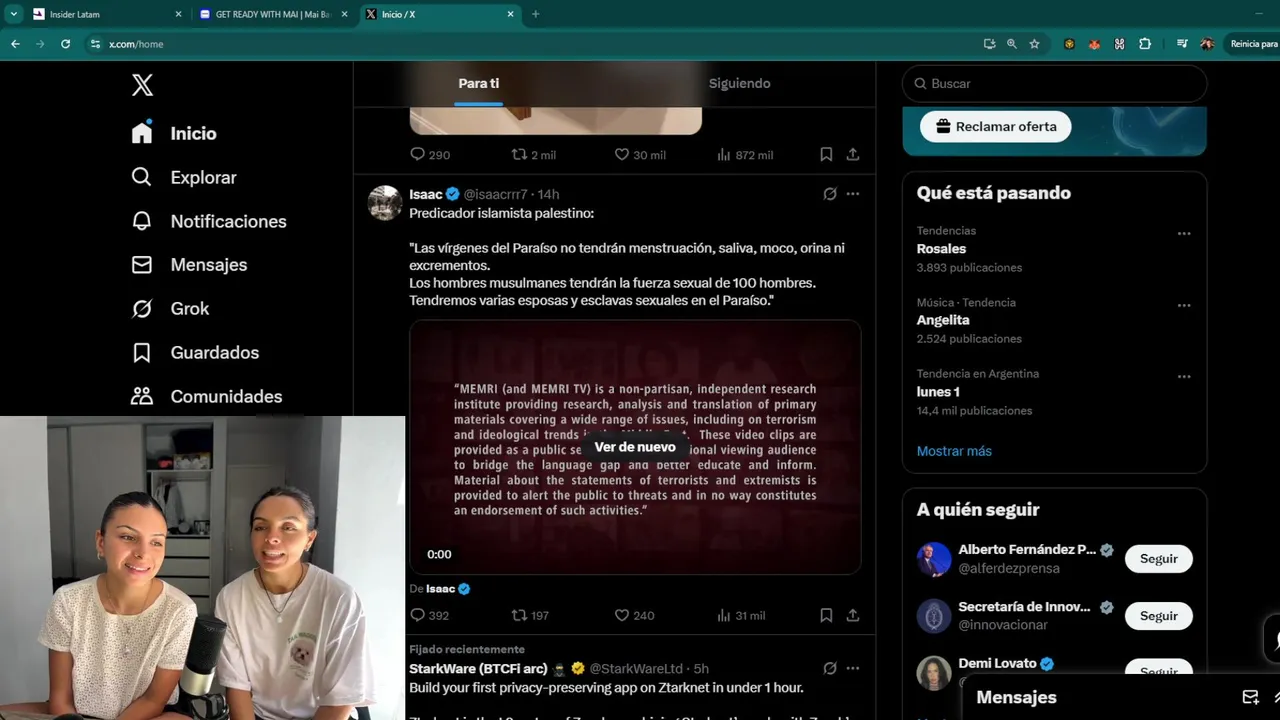
Task: Click the Reclamar oferta button
Action: [x=996, y=127]
